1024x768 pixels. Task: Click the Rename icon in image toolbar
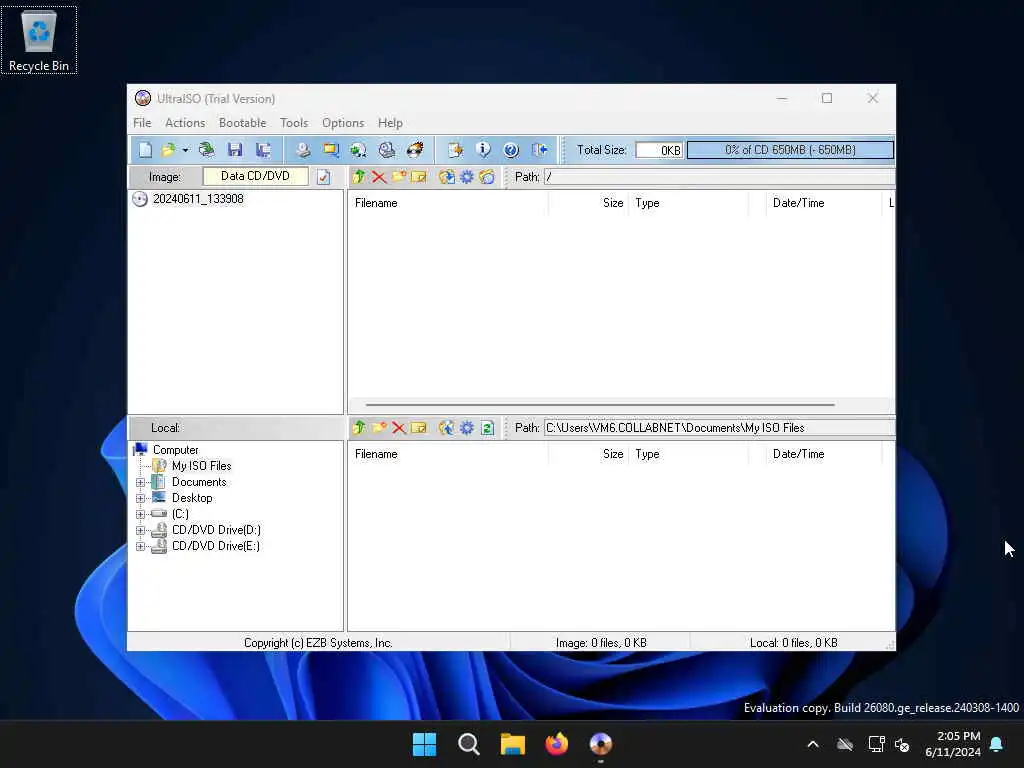[x=419, y=177]
